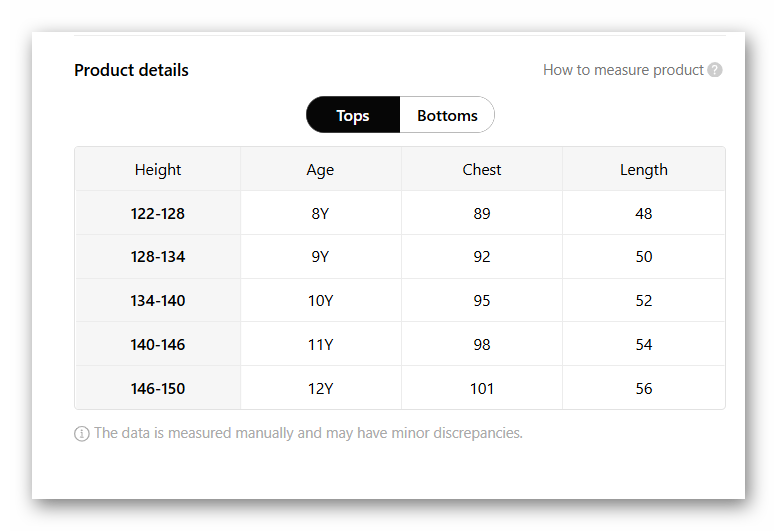Click the 8Y age cell
Viewport: 777px width, 531px height.
point(320,213)
